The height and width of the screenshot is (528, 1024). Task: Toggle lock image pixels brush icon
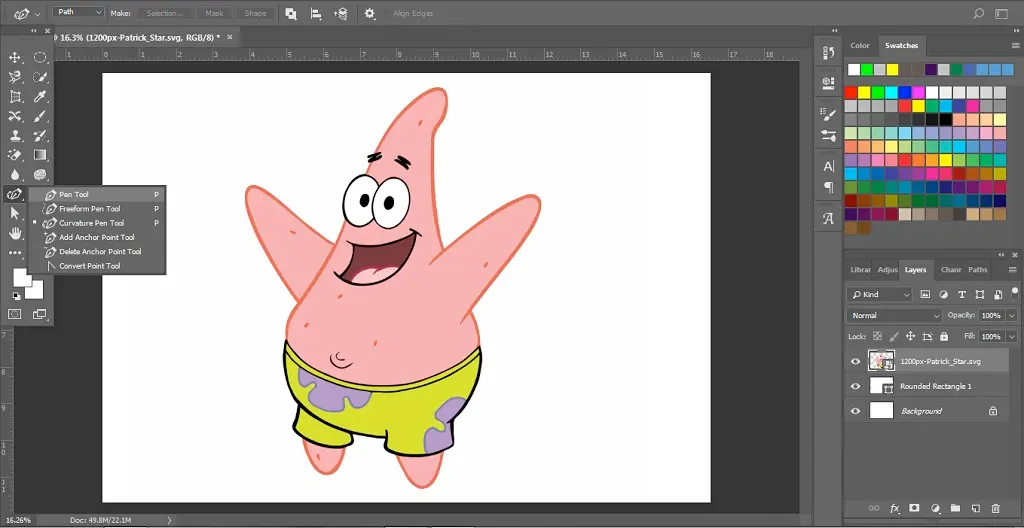pyautogui.click(x=894, y=337)
